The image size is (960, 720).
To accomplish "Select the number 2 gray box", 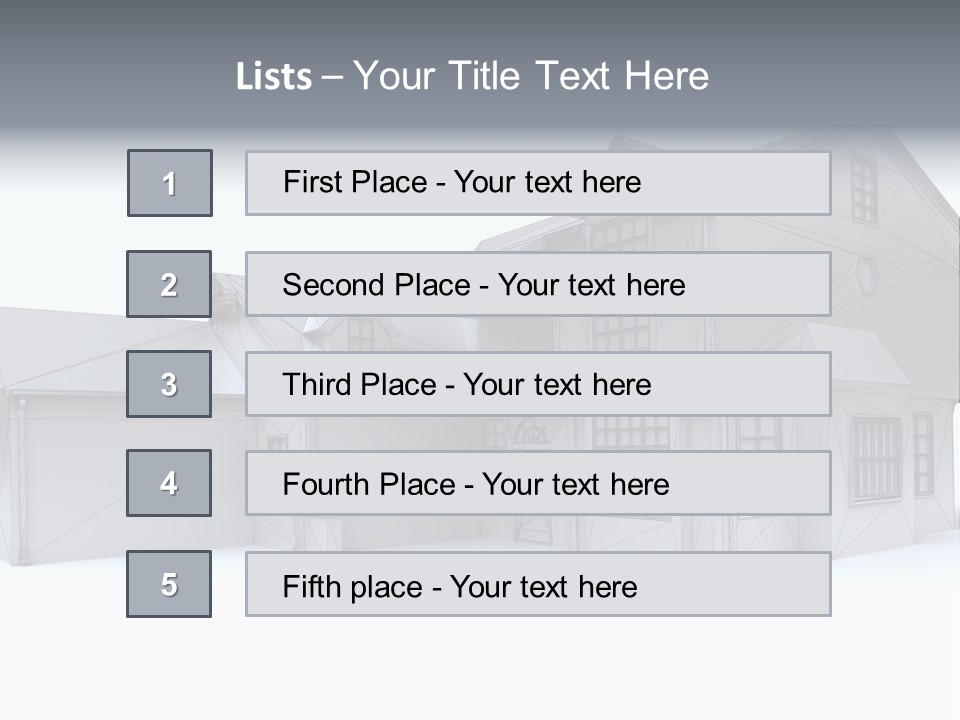I will coord(169,284).
